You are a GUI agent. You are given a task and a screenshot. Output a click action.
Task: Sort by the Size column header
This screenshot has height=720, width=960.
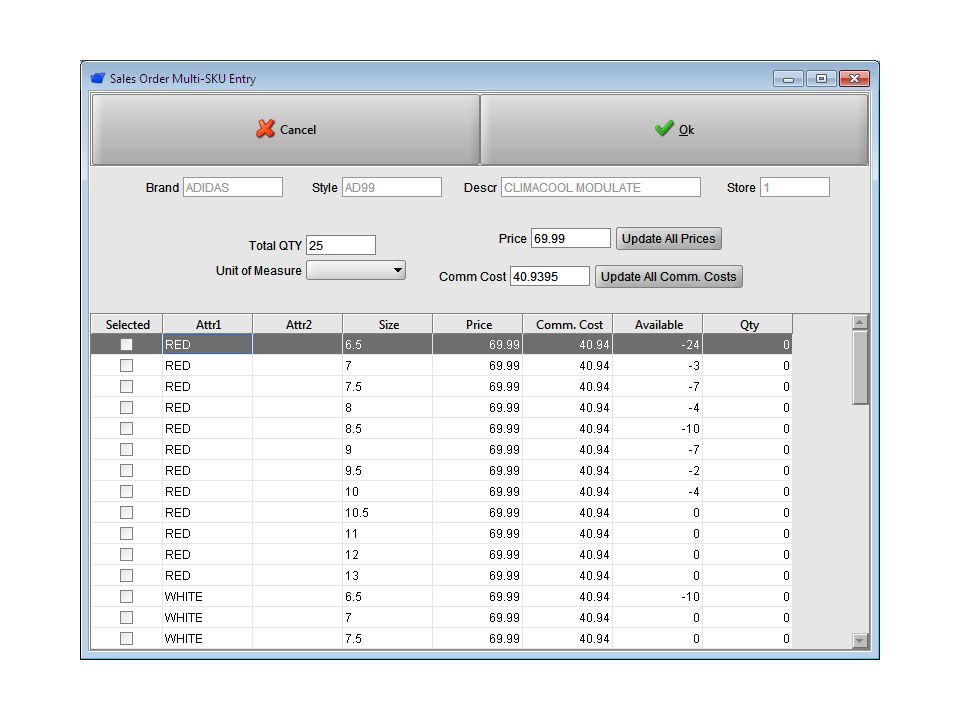pyautogui.click(x=388, y=324)
